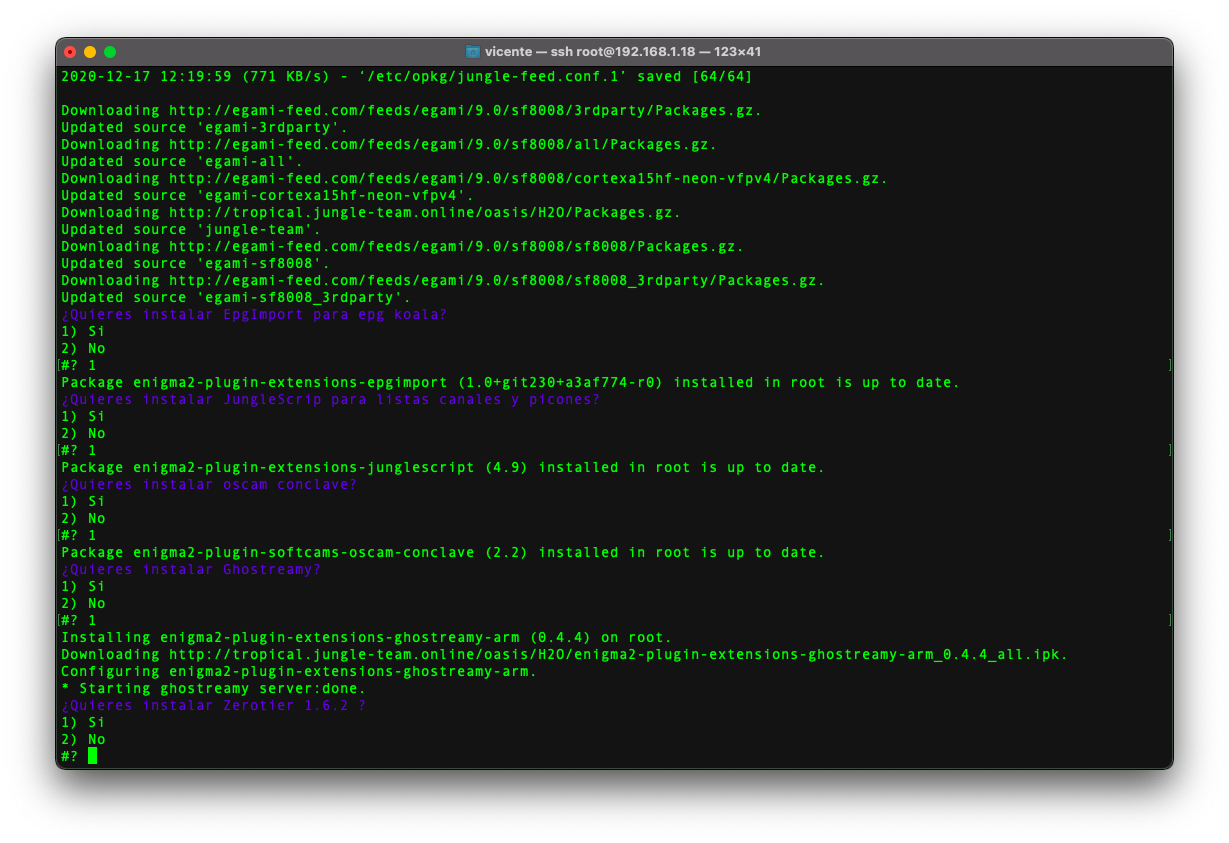Click the '¿Quieres instalar Ghostreamy?' question line
Viewport: 1229px width, 843px height.
pyautogui.click(x=191, y=569)
